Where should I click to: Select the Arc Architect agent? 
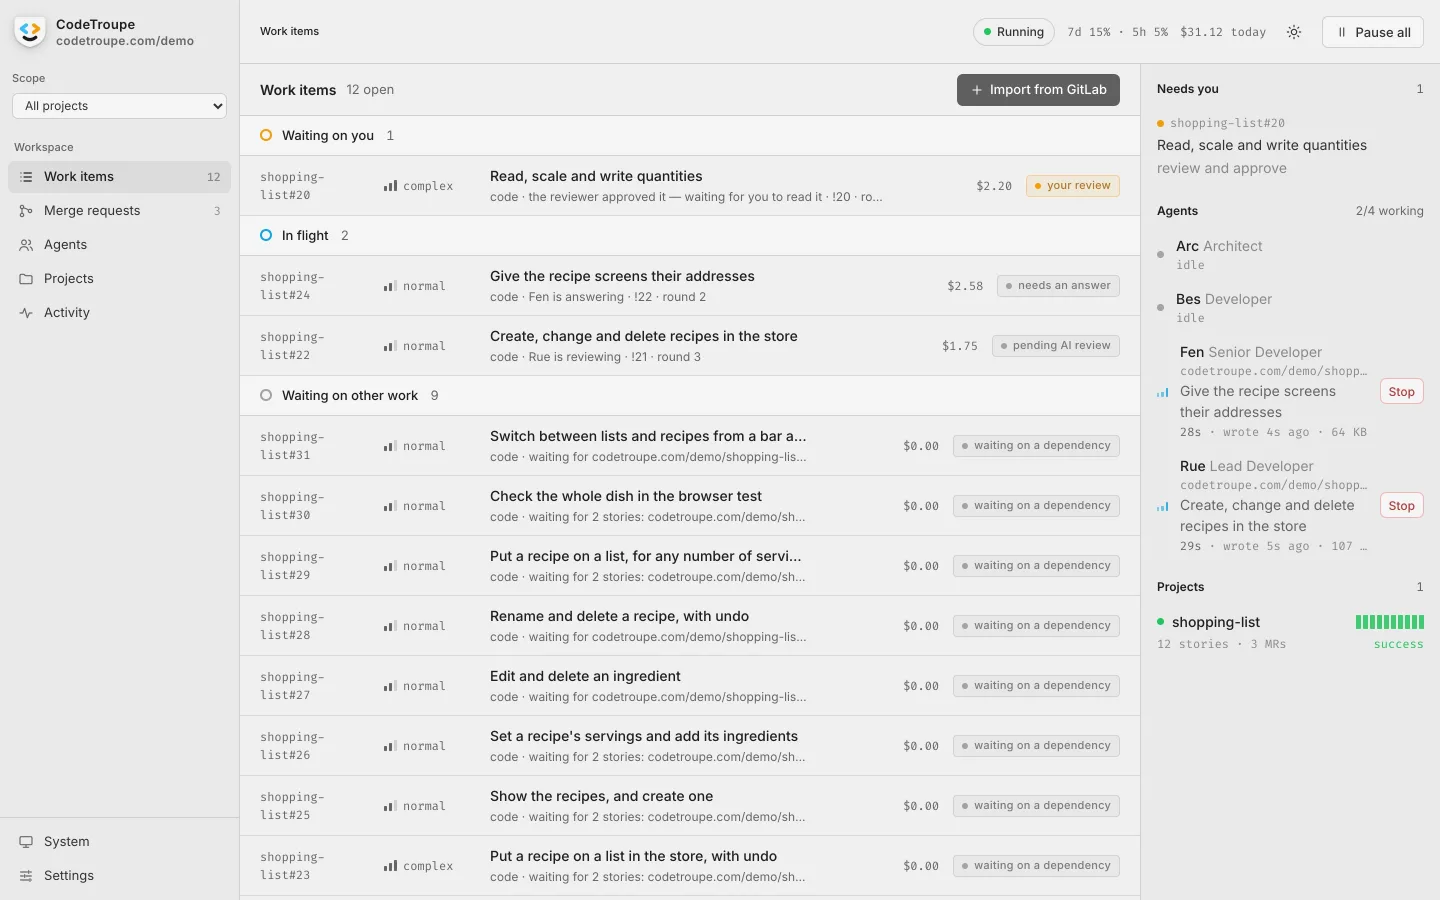click(1290, 255)
